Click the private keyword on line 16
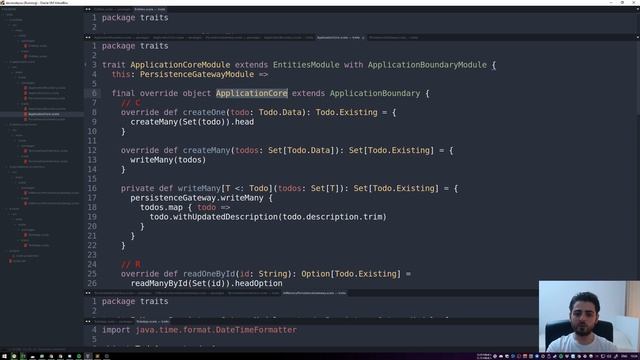Screen dimensions: 640x360 point(137,188)
